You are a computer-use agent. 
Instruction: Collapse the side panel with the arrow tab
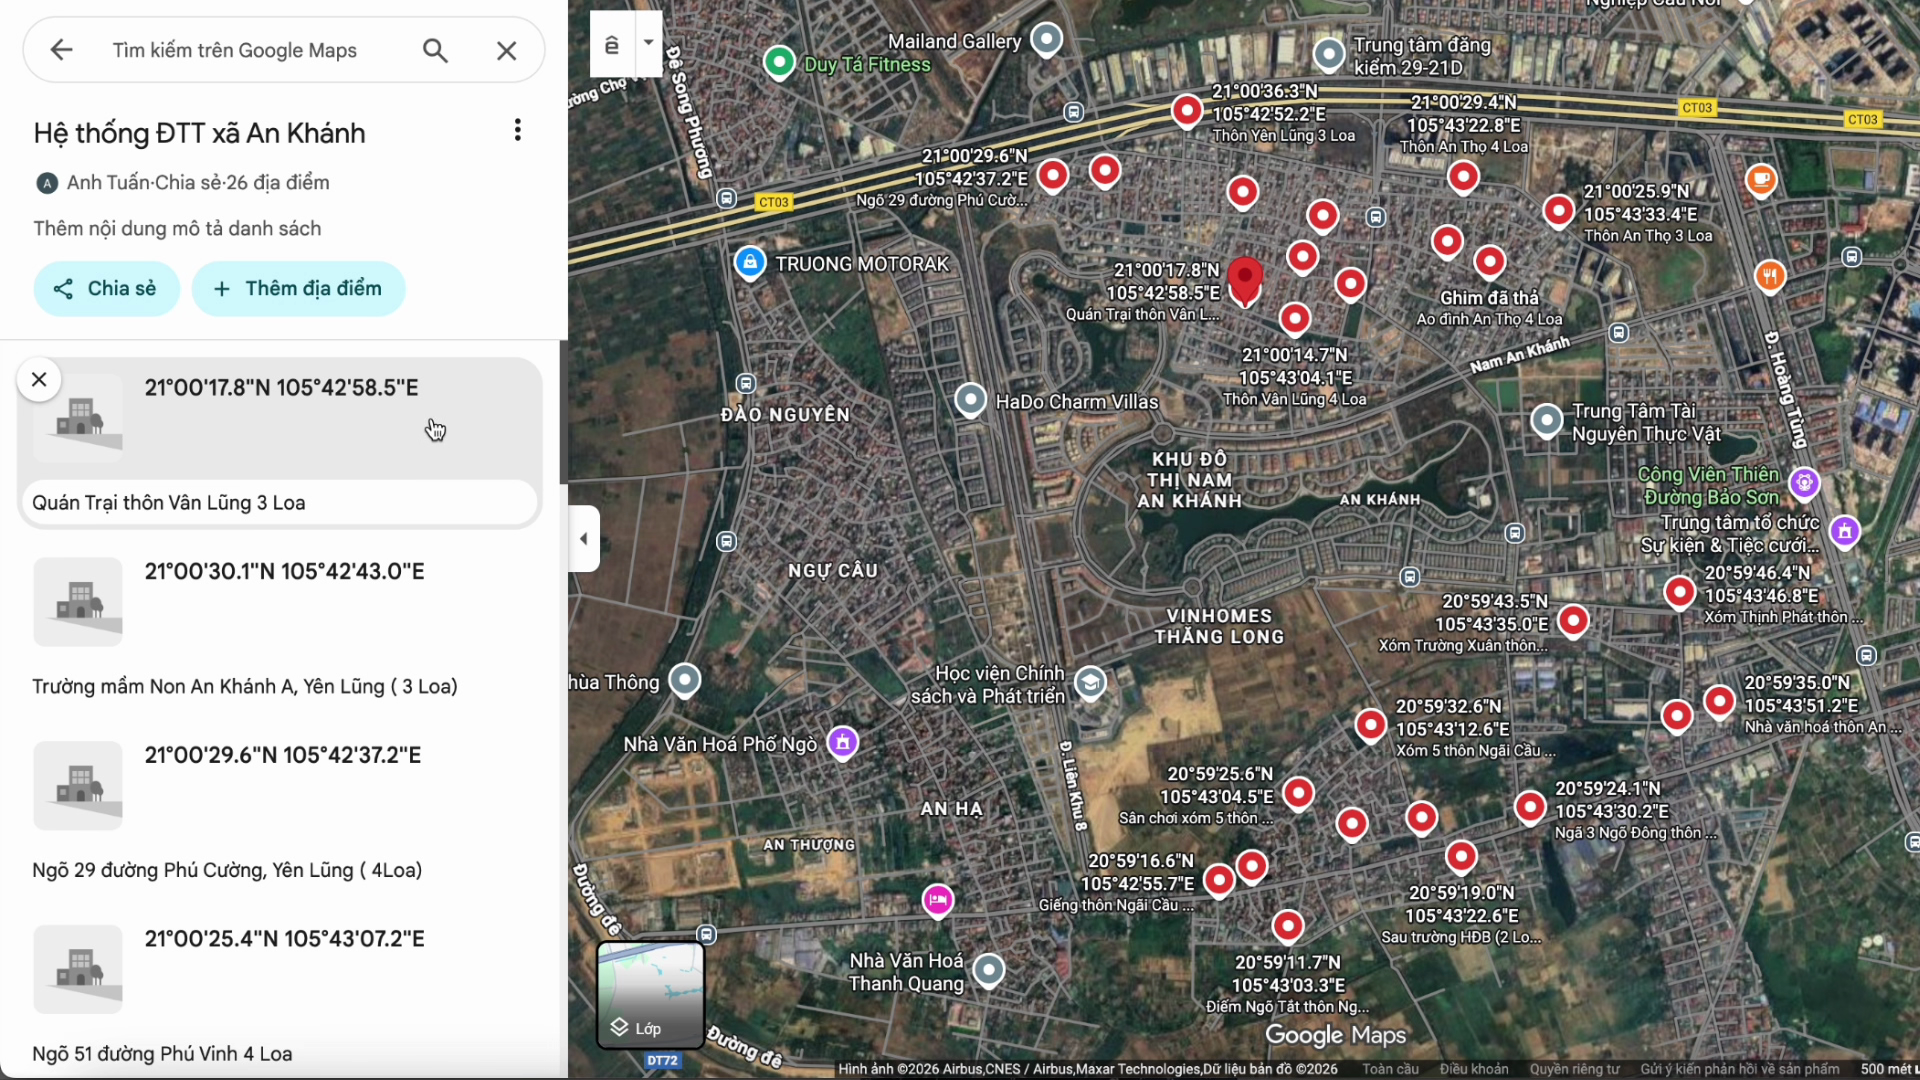click(584, 539)
